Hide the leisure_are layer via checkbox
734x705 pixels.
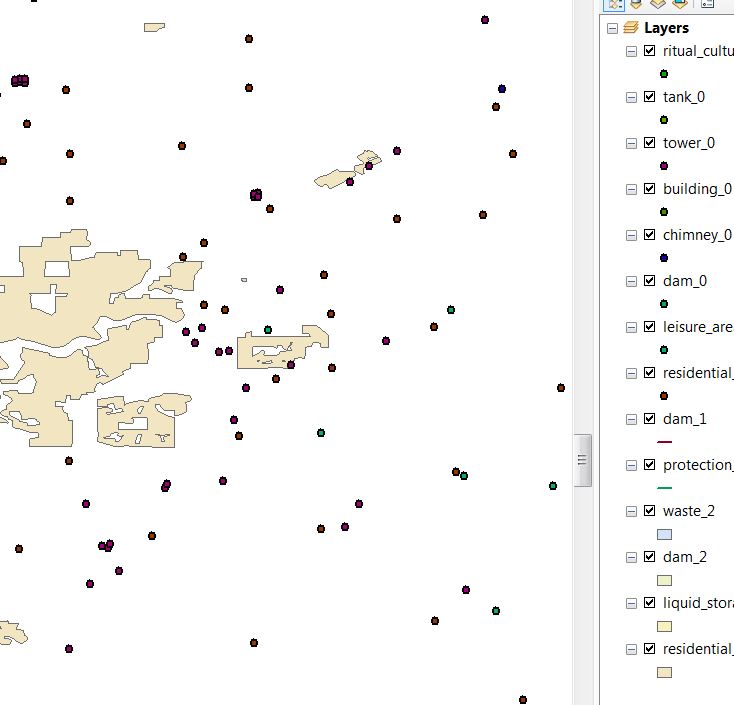649,326
